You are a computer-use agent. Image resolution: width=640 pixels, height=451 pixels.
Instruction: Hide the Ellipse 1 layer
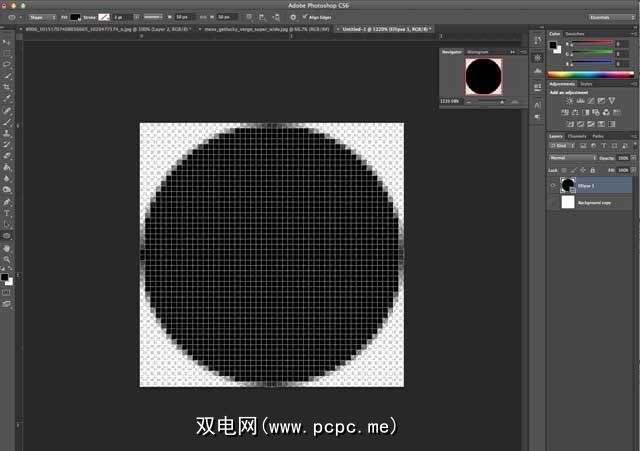tap(552, 185)
